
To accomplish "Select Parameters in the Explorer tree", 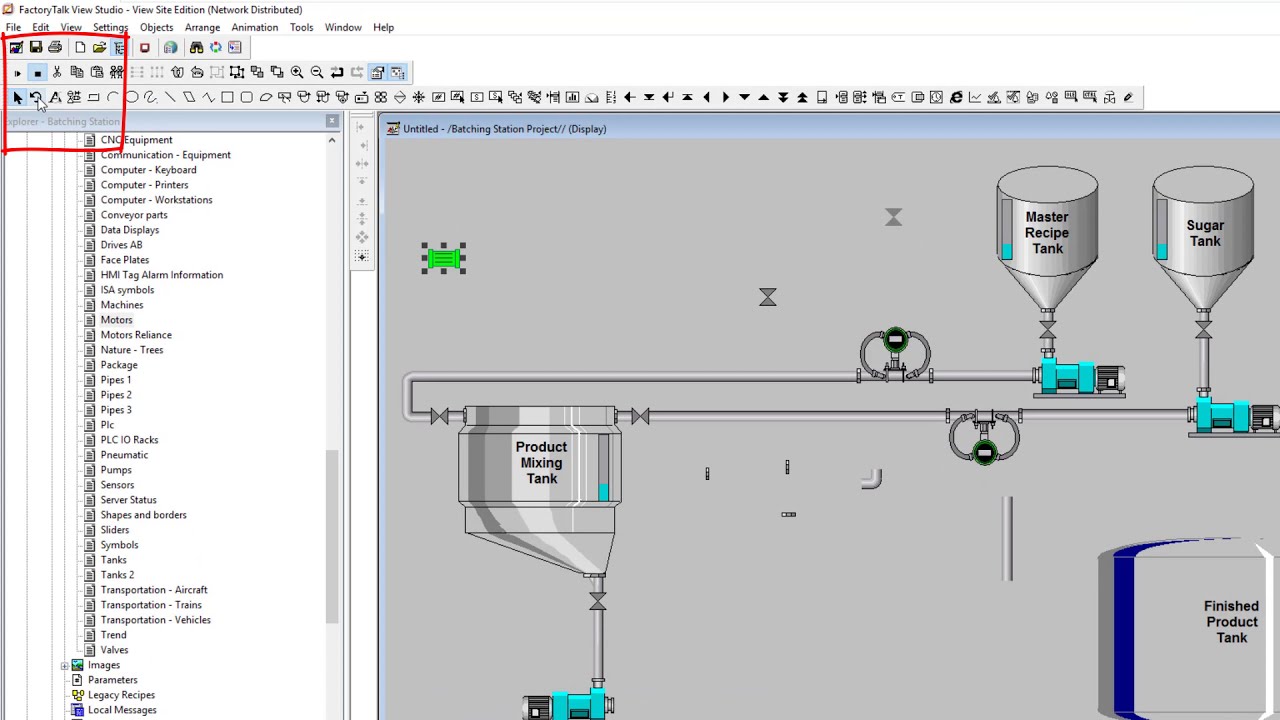I will pos(113,680).
